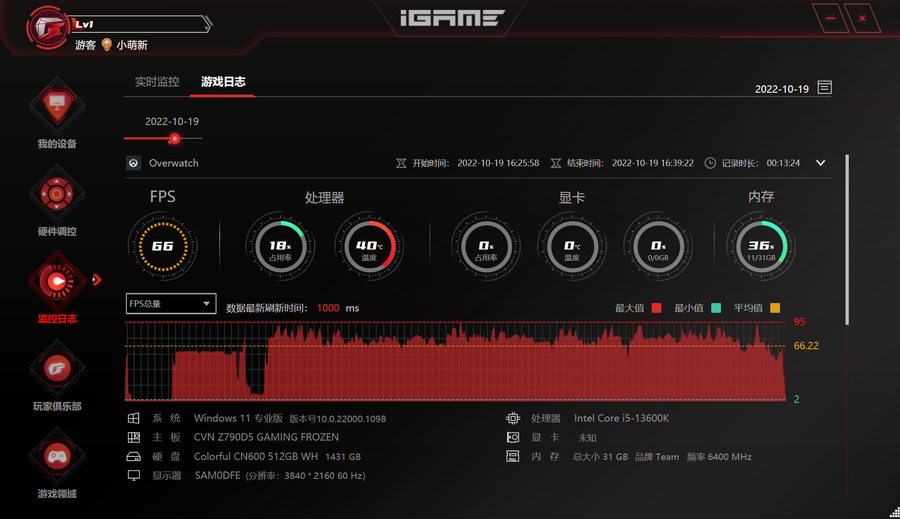Open the 玩家俱乐部 player club icon

57,368
